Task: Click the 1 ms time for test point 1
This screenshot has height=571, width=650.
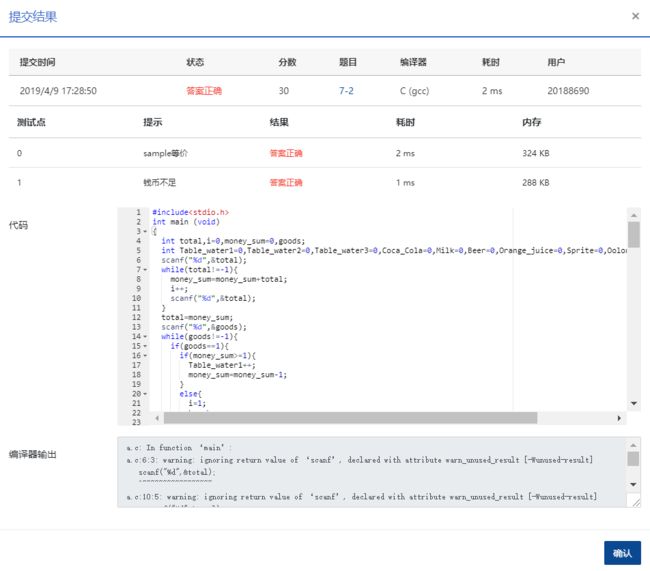Action: coord(405,182)
